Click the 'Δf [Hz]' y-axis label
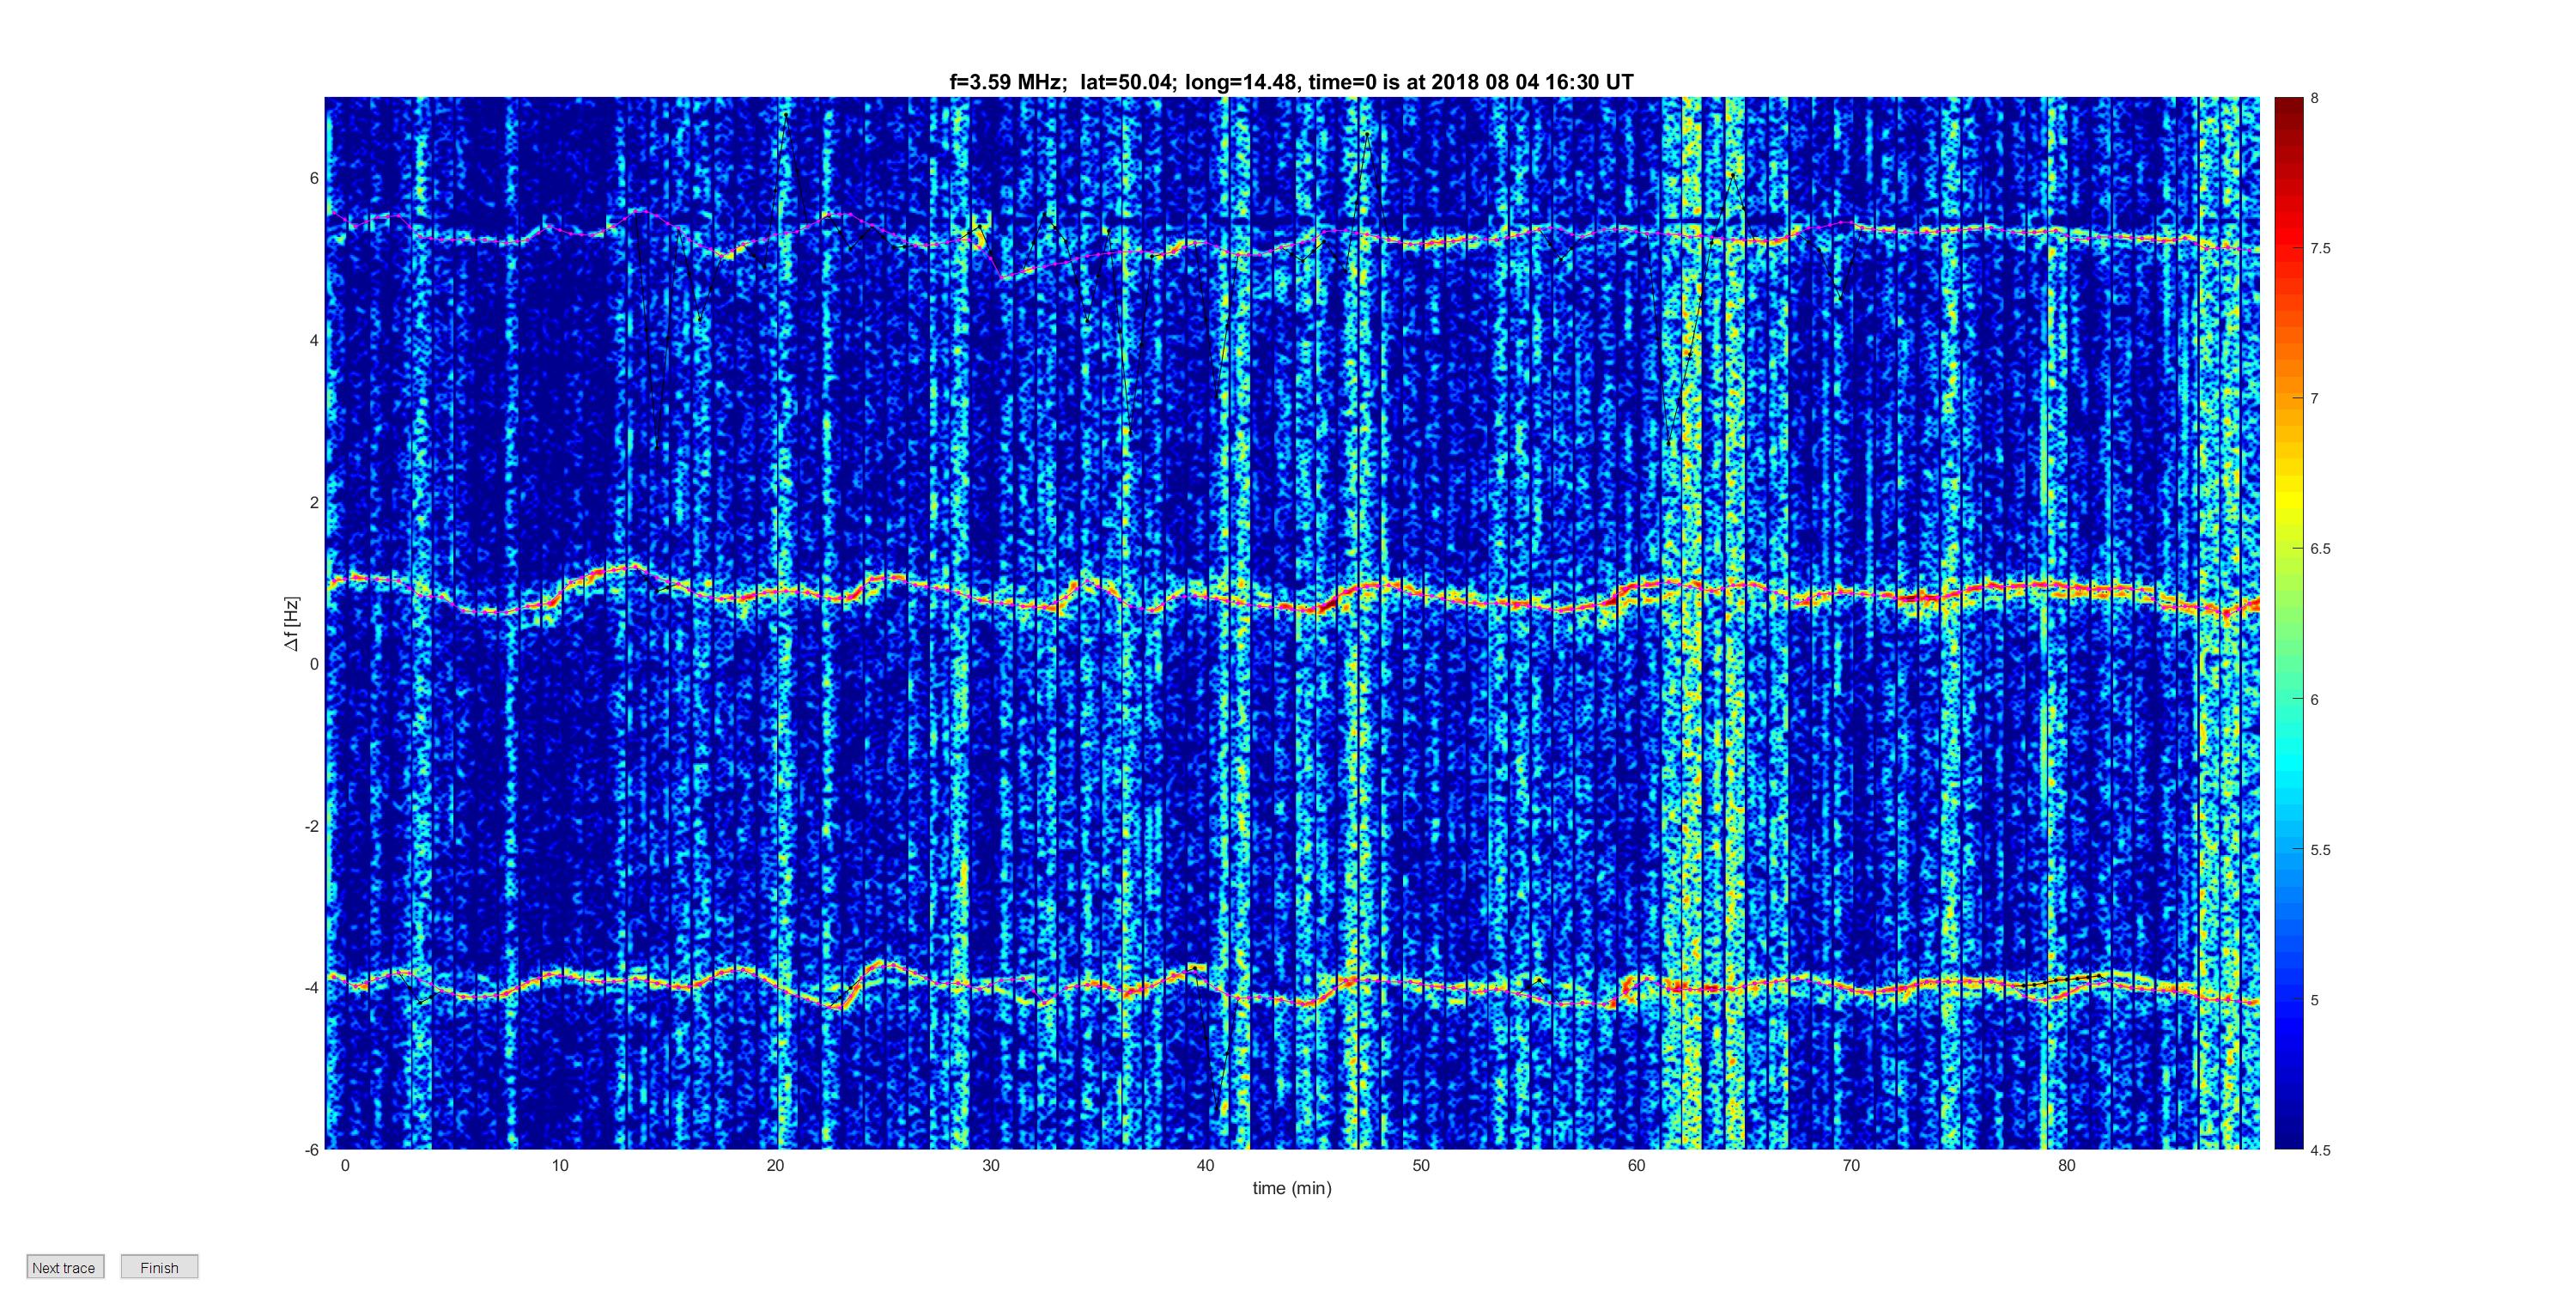The height and width of the screenshot is (1292, 2576). click(291, 624)
